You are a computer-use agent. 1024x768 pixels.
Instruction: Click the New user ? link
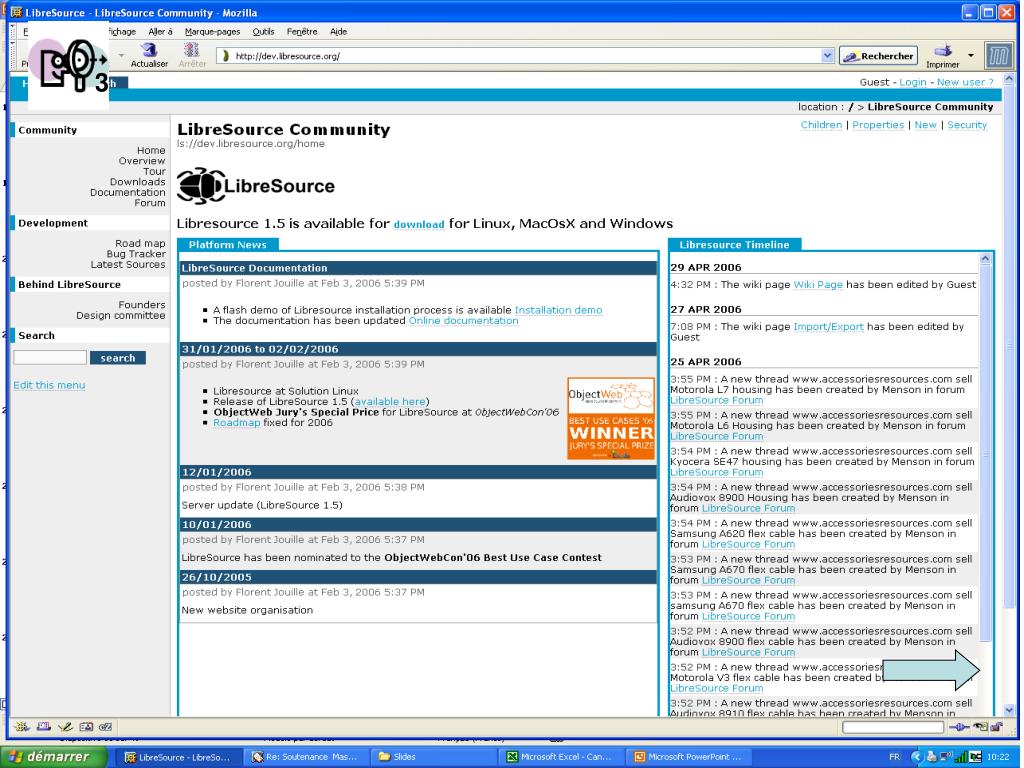[965, 82]
